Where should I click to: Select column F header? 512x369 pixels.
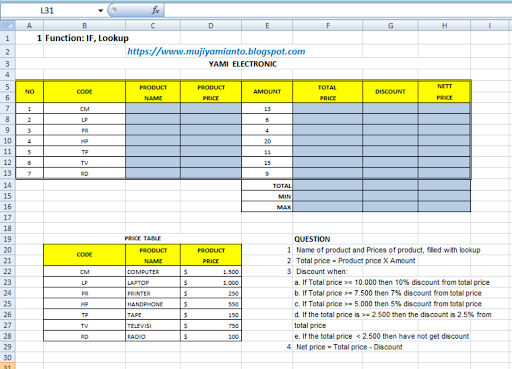[x=327, y=26]
